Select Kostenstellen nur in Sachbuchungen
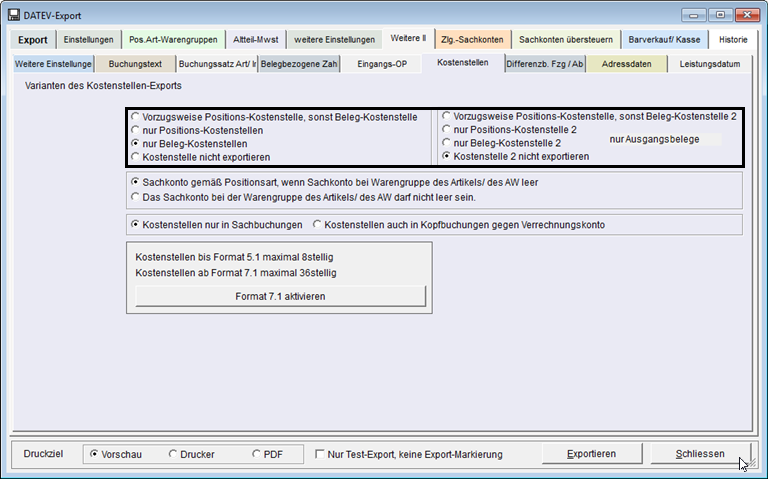 pyautogui.click(x=216, y=224)
